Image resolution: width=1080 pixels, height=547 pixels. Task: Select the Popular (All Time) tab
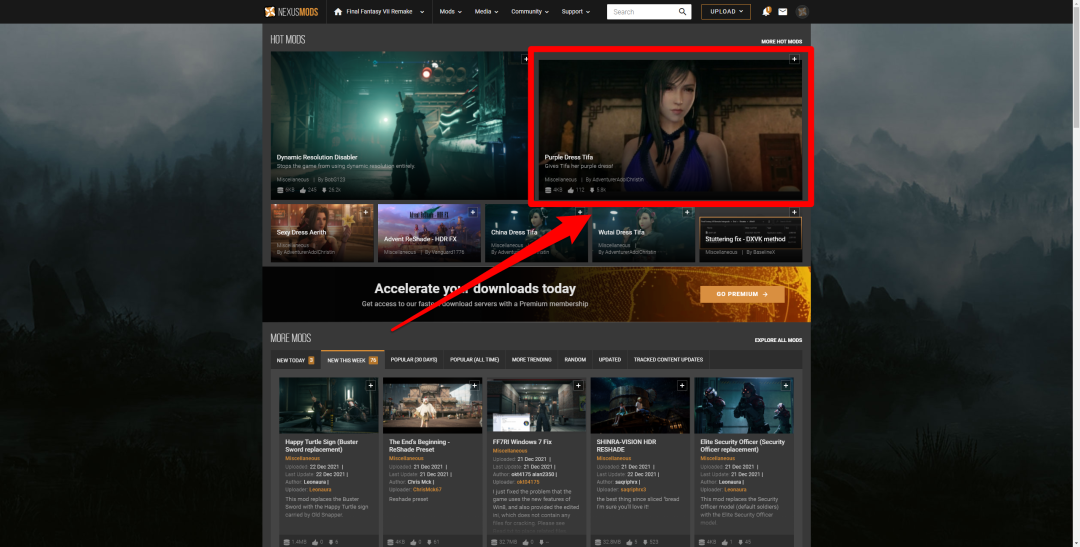pyautogui.click(x=475, y=360)
